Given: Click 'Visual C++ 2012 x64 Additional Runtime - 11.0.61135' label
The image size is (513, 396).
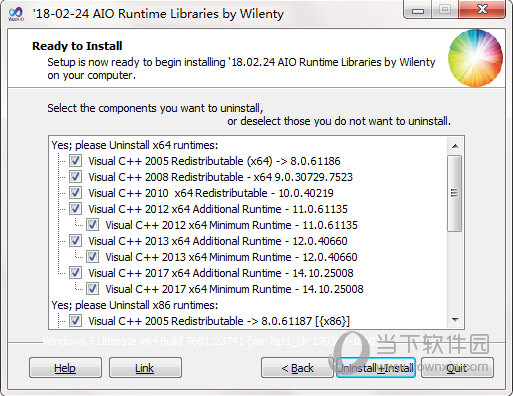Looking at the screenshot, I should pos(218,209).
